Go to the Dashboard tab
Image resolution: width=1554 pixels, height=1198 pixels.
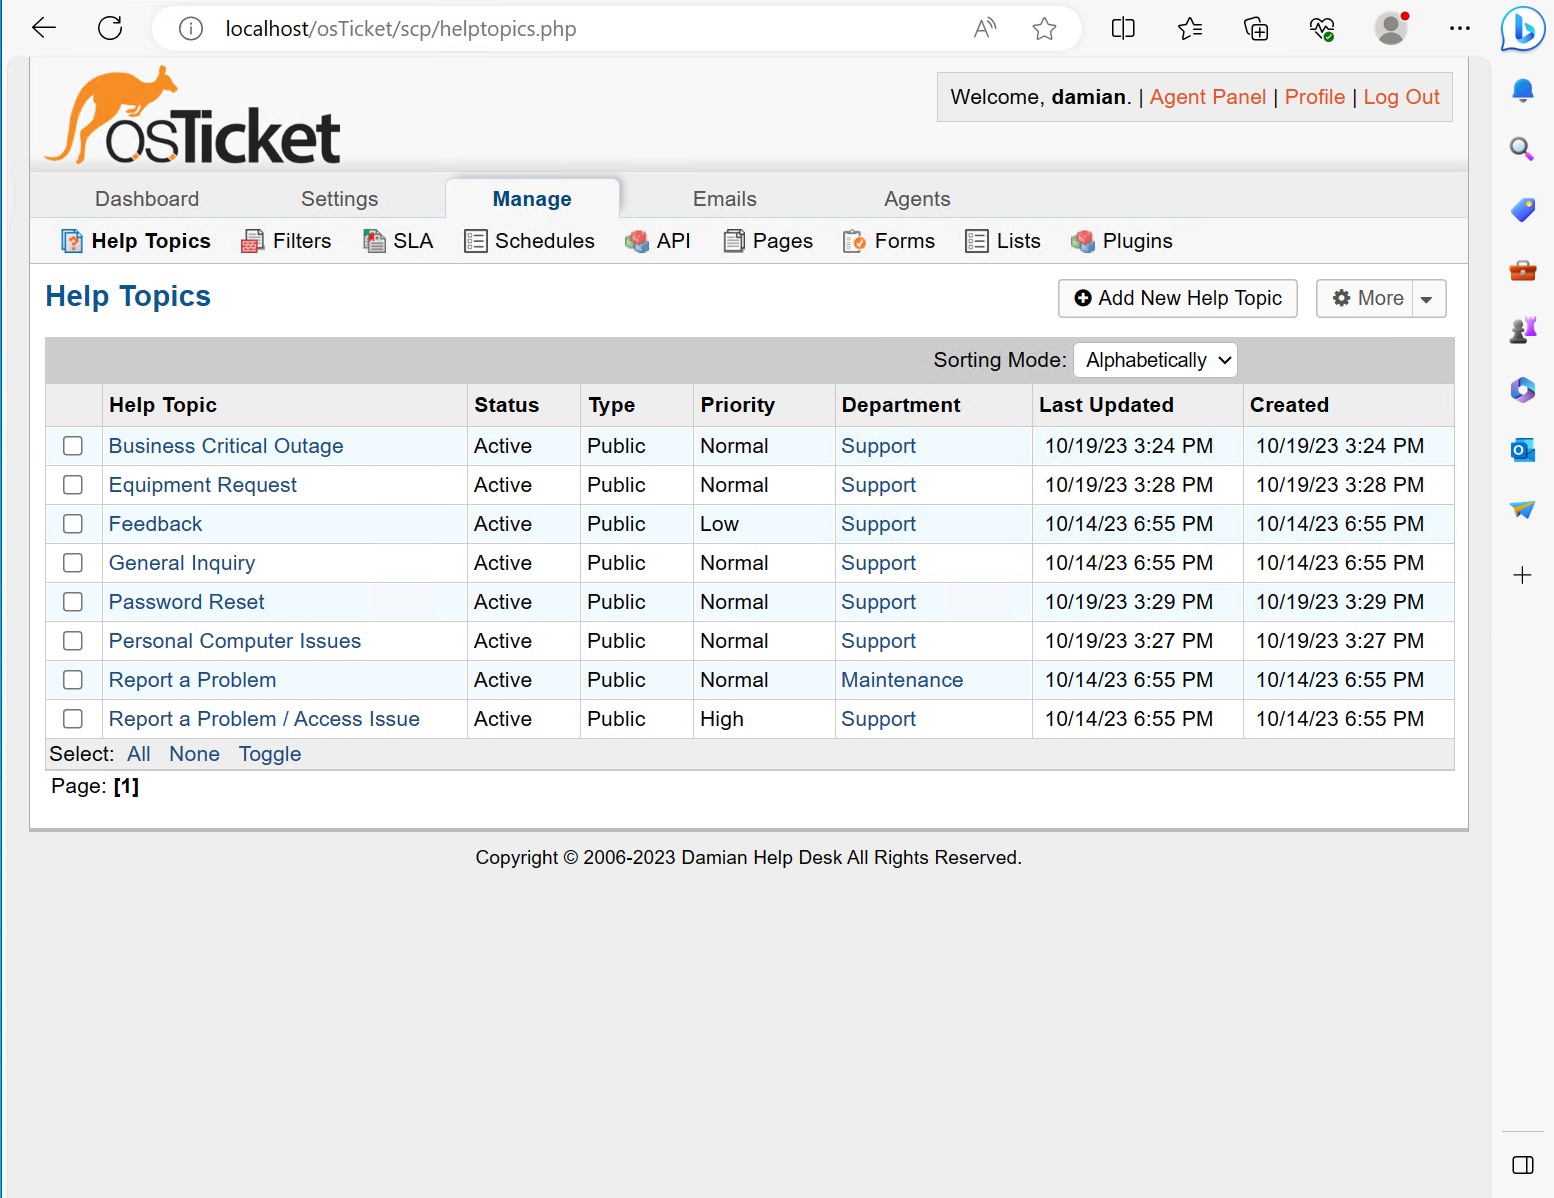pyautogui.click(x=146, y=198)
